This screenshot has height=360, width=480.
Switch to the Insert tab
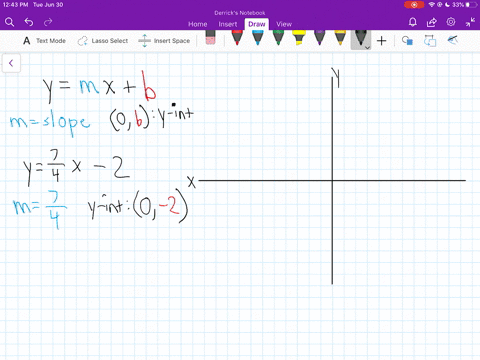228,24
